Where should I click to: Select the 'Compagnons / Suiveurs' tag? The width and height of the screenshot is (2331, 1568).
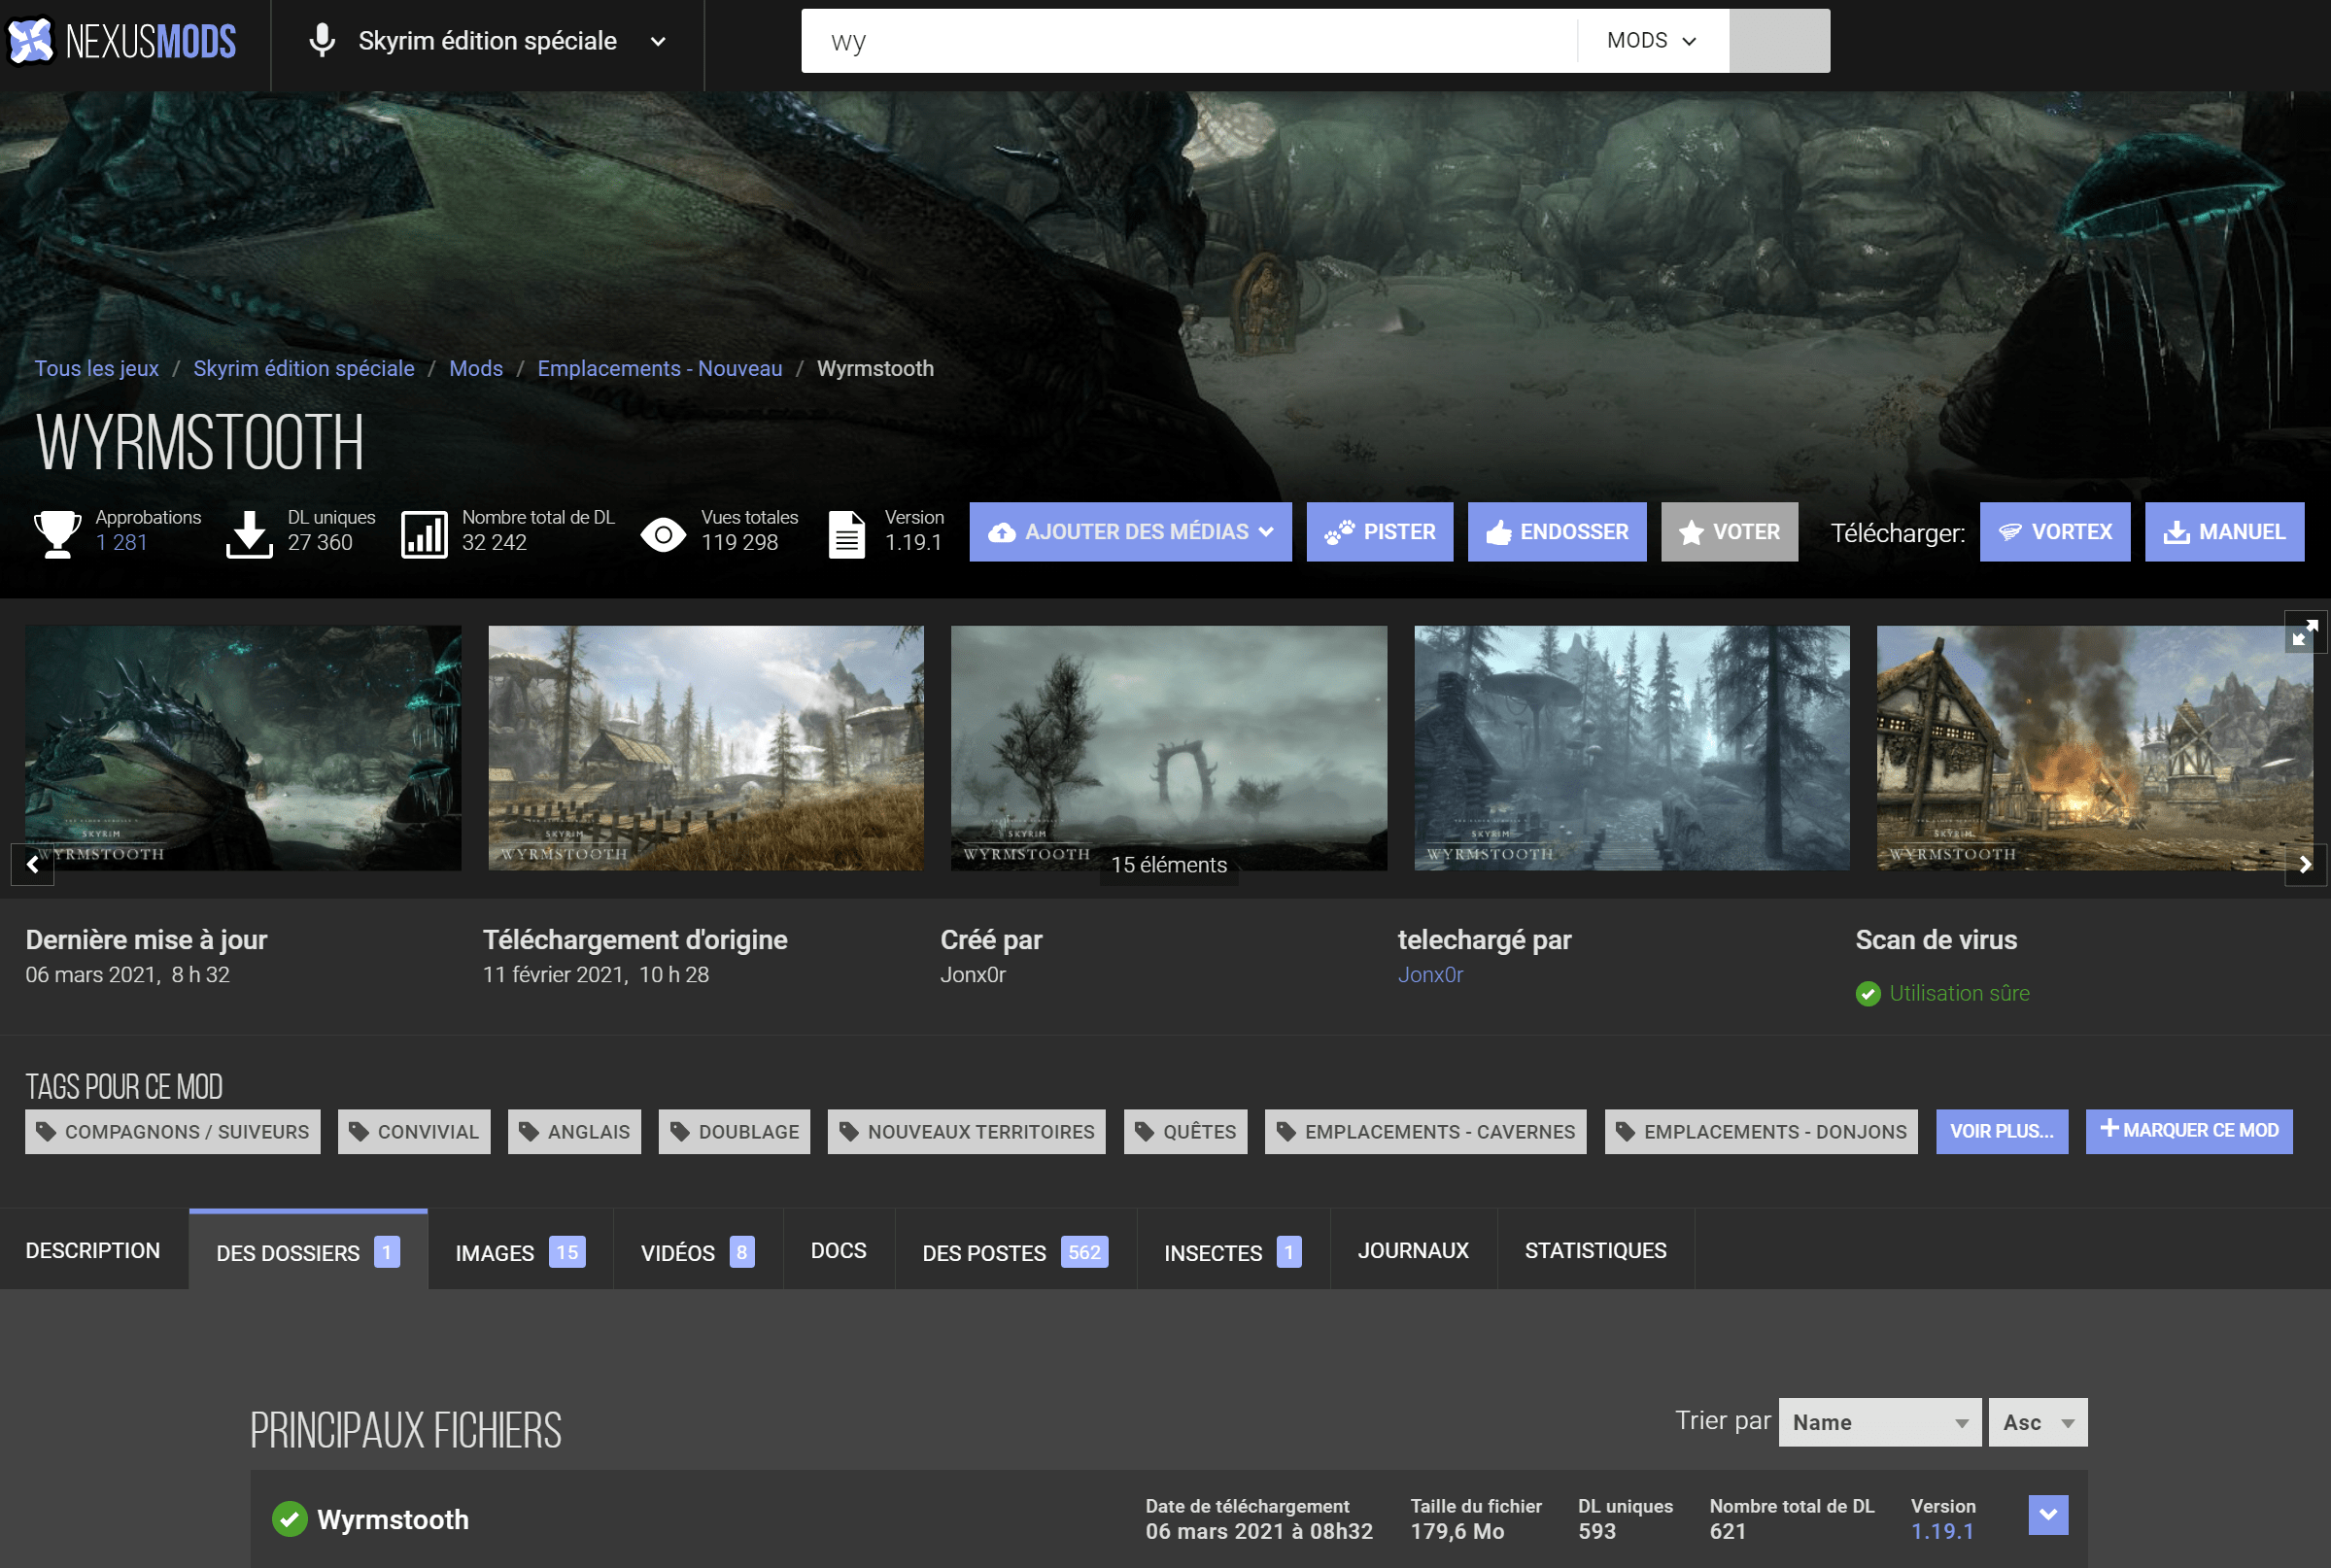[173, 1131]
